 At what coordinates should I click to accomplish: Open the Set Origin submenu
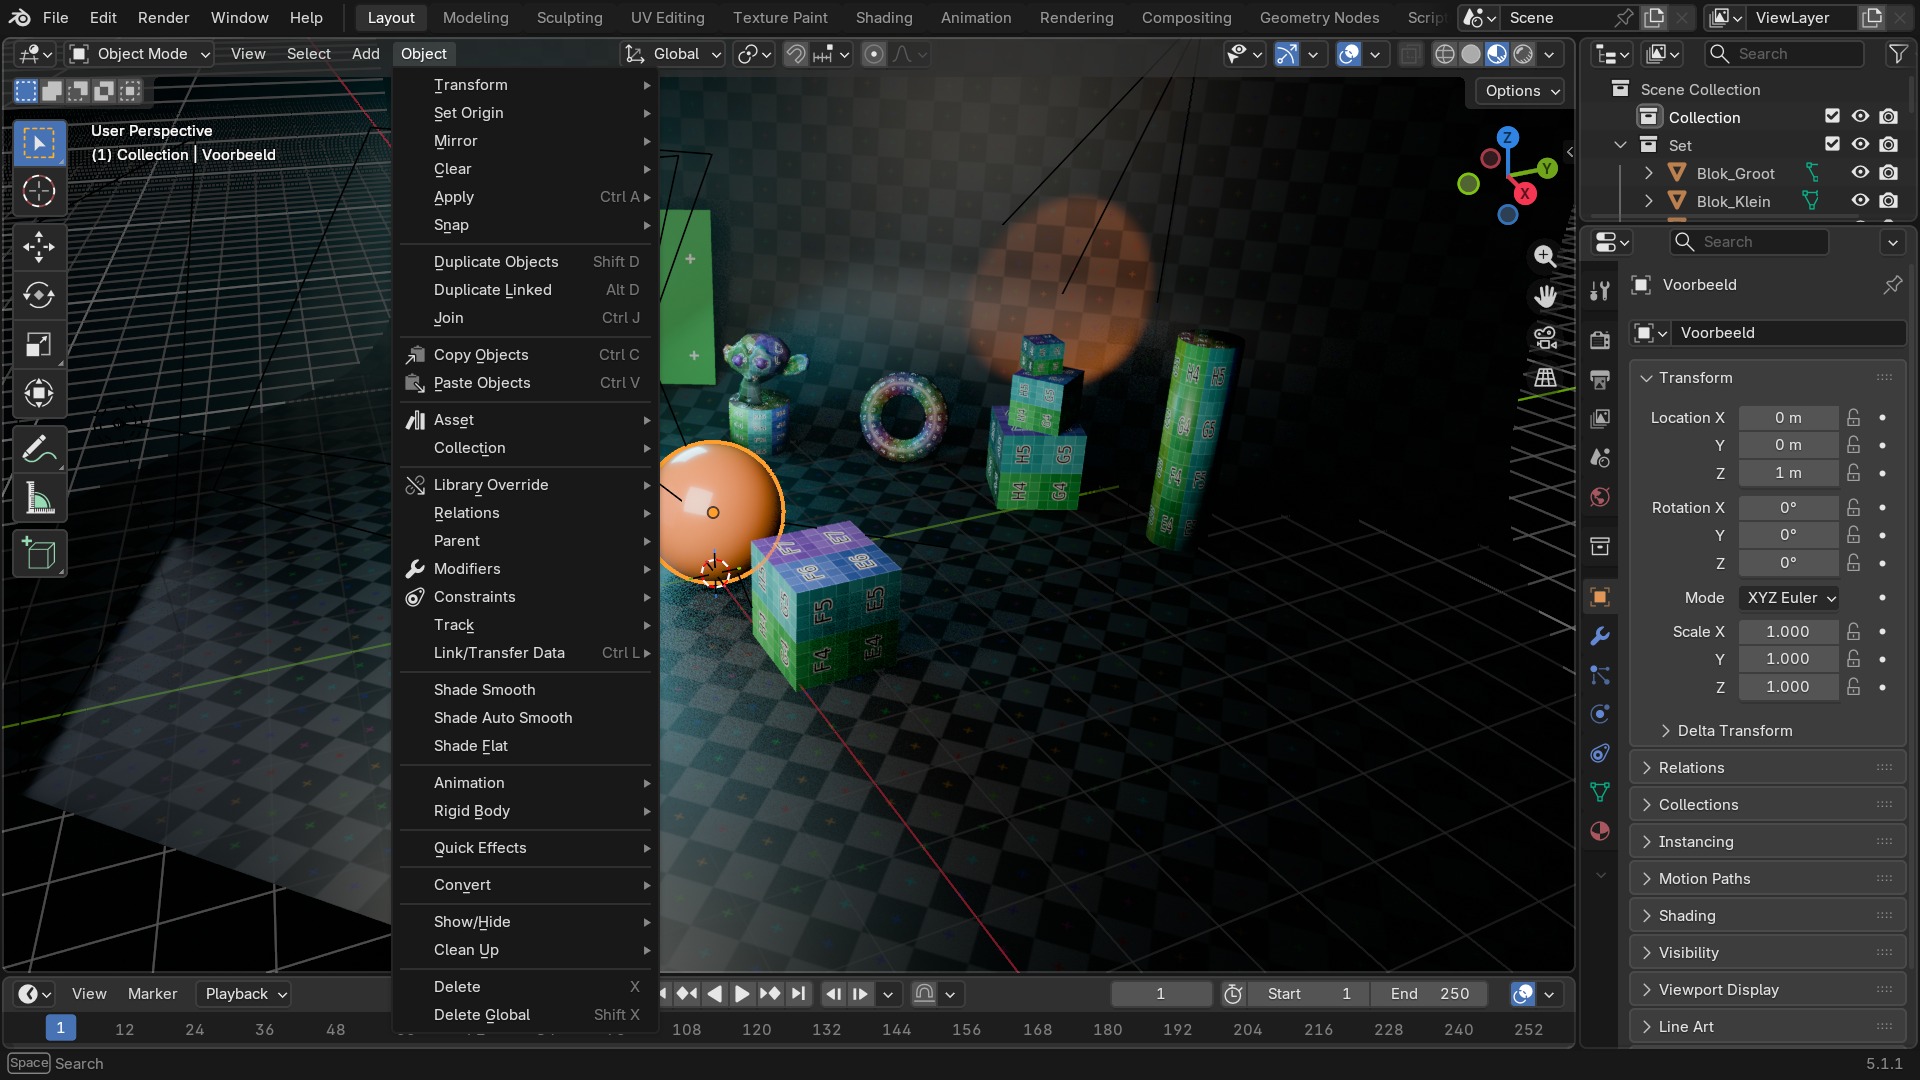pyautogui.click(x=526, y=113)
